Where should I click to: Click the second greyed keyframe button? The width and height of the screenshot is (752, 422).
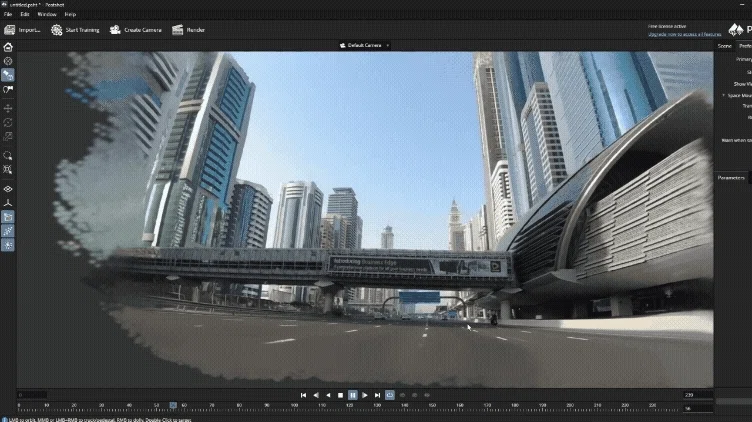[414, 395]
